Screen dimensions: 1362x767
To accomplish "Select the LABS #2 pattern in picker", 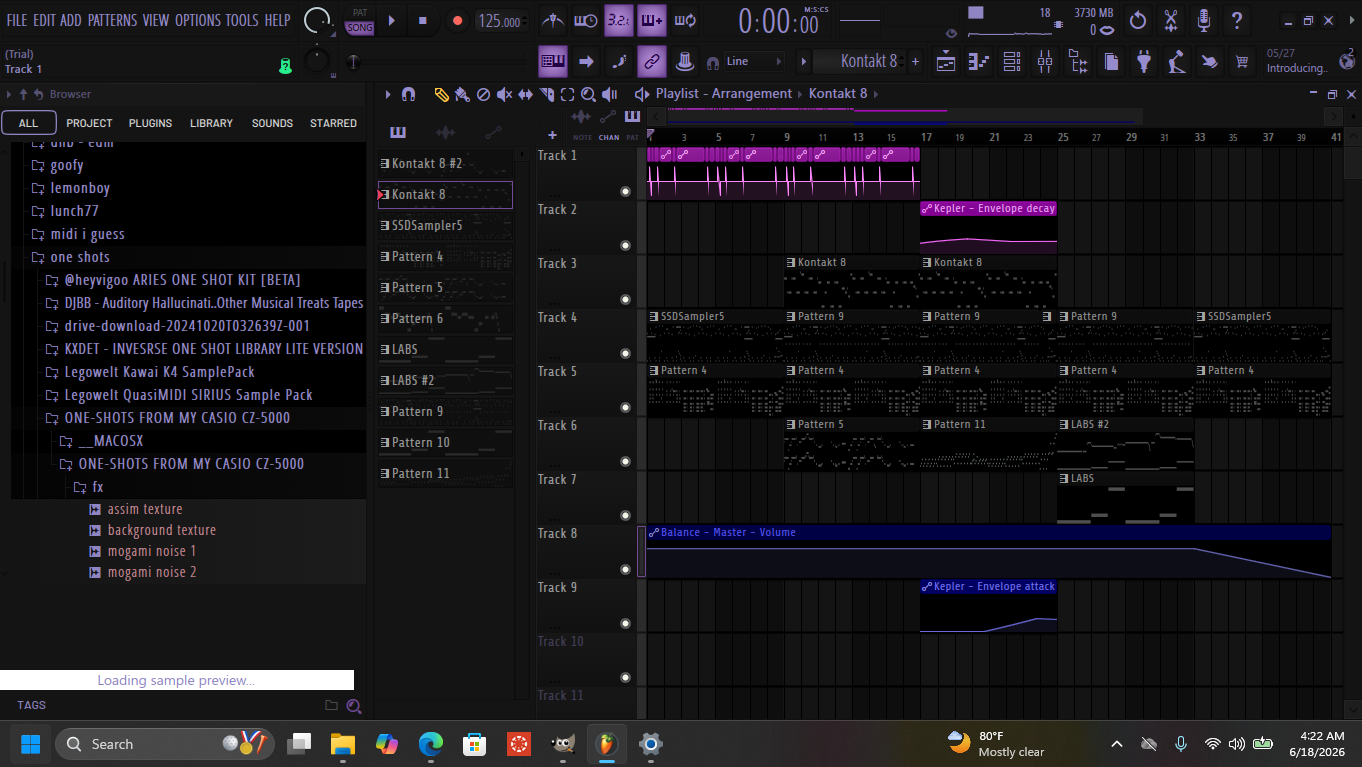I will pyautogui.click(x=445, y=381).
